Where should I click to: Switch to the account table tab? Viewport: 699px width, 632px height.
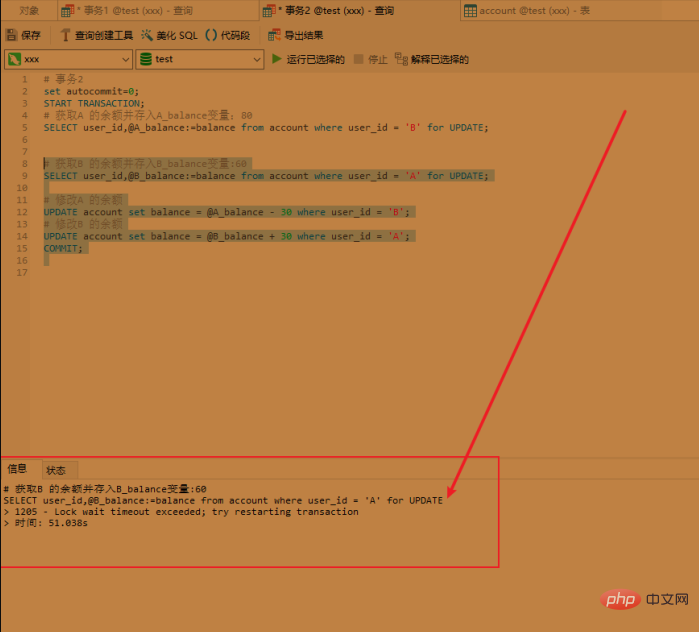pyautogui.click(x=526, y=11)
